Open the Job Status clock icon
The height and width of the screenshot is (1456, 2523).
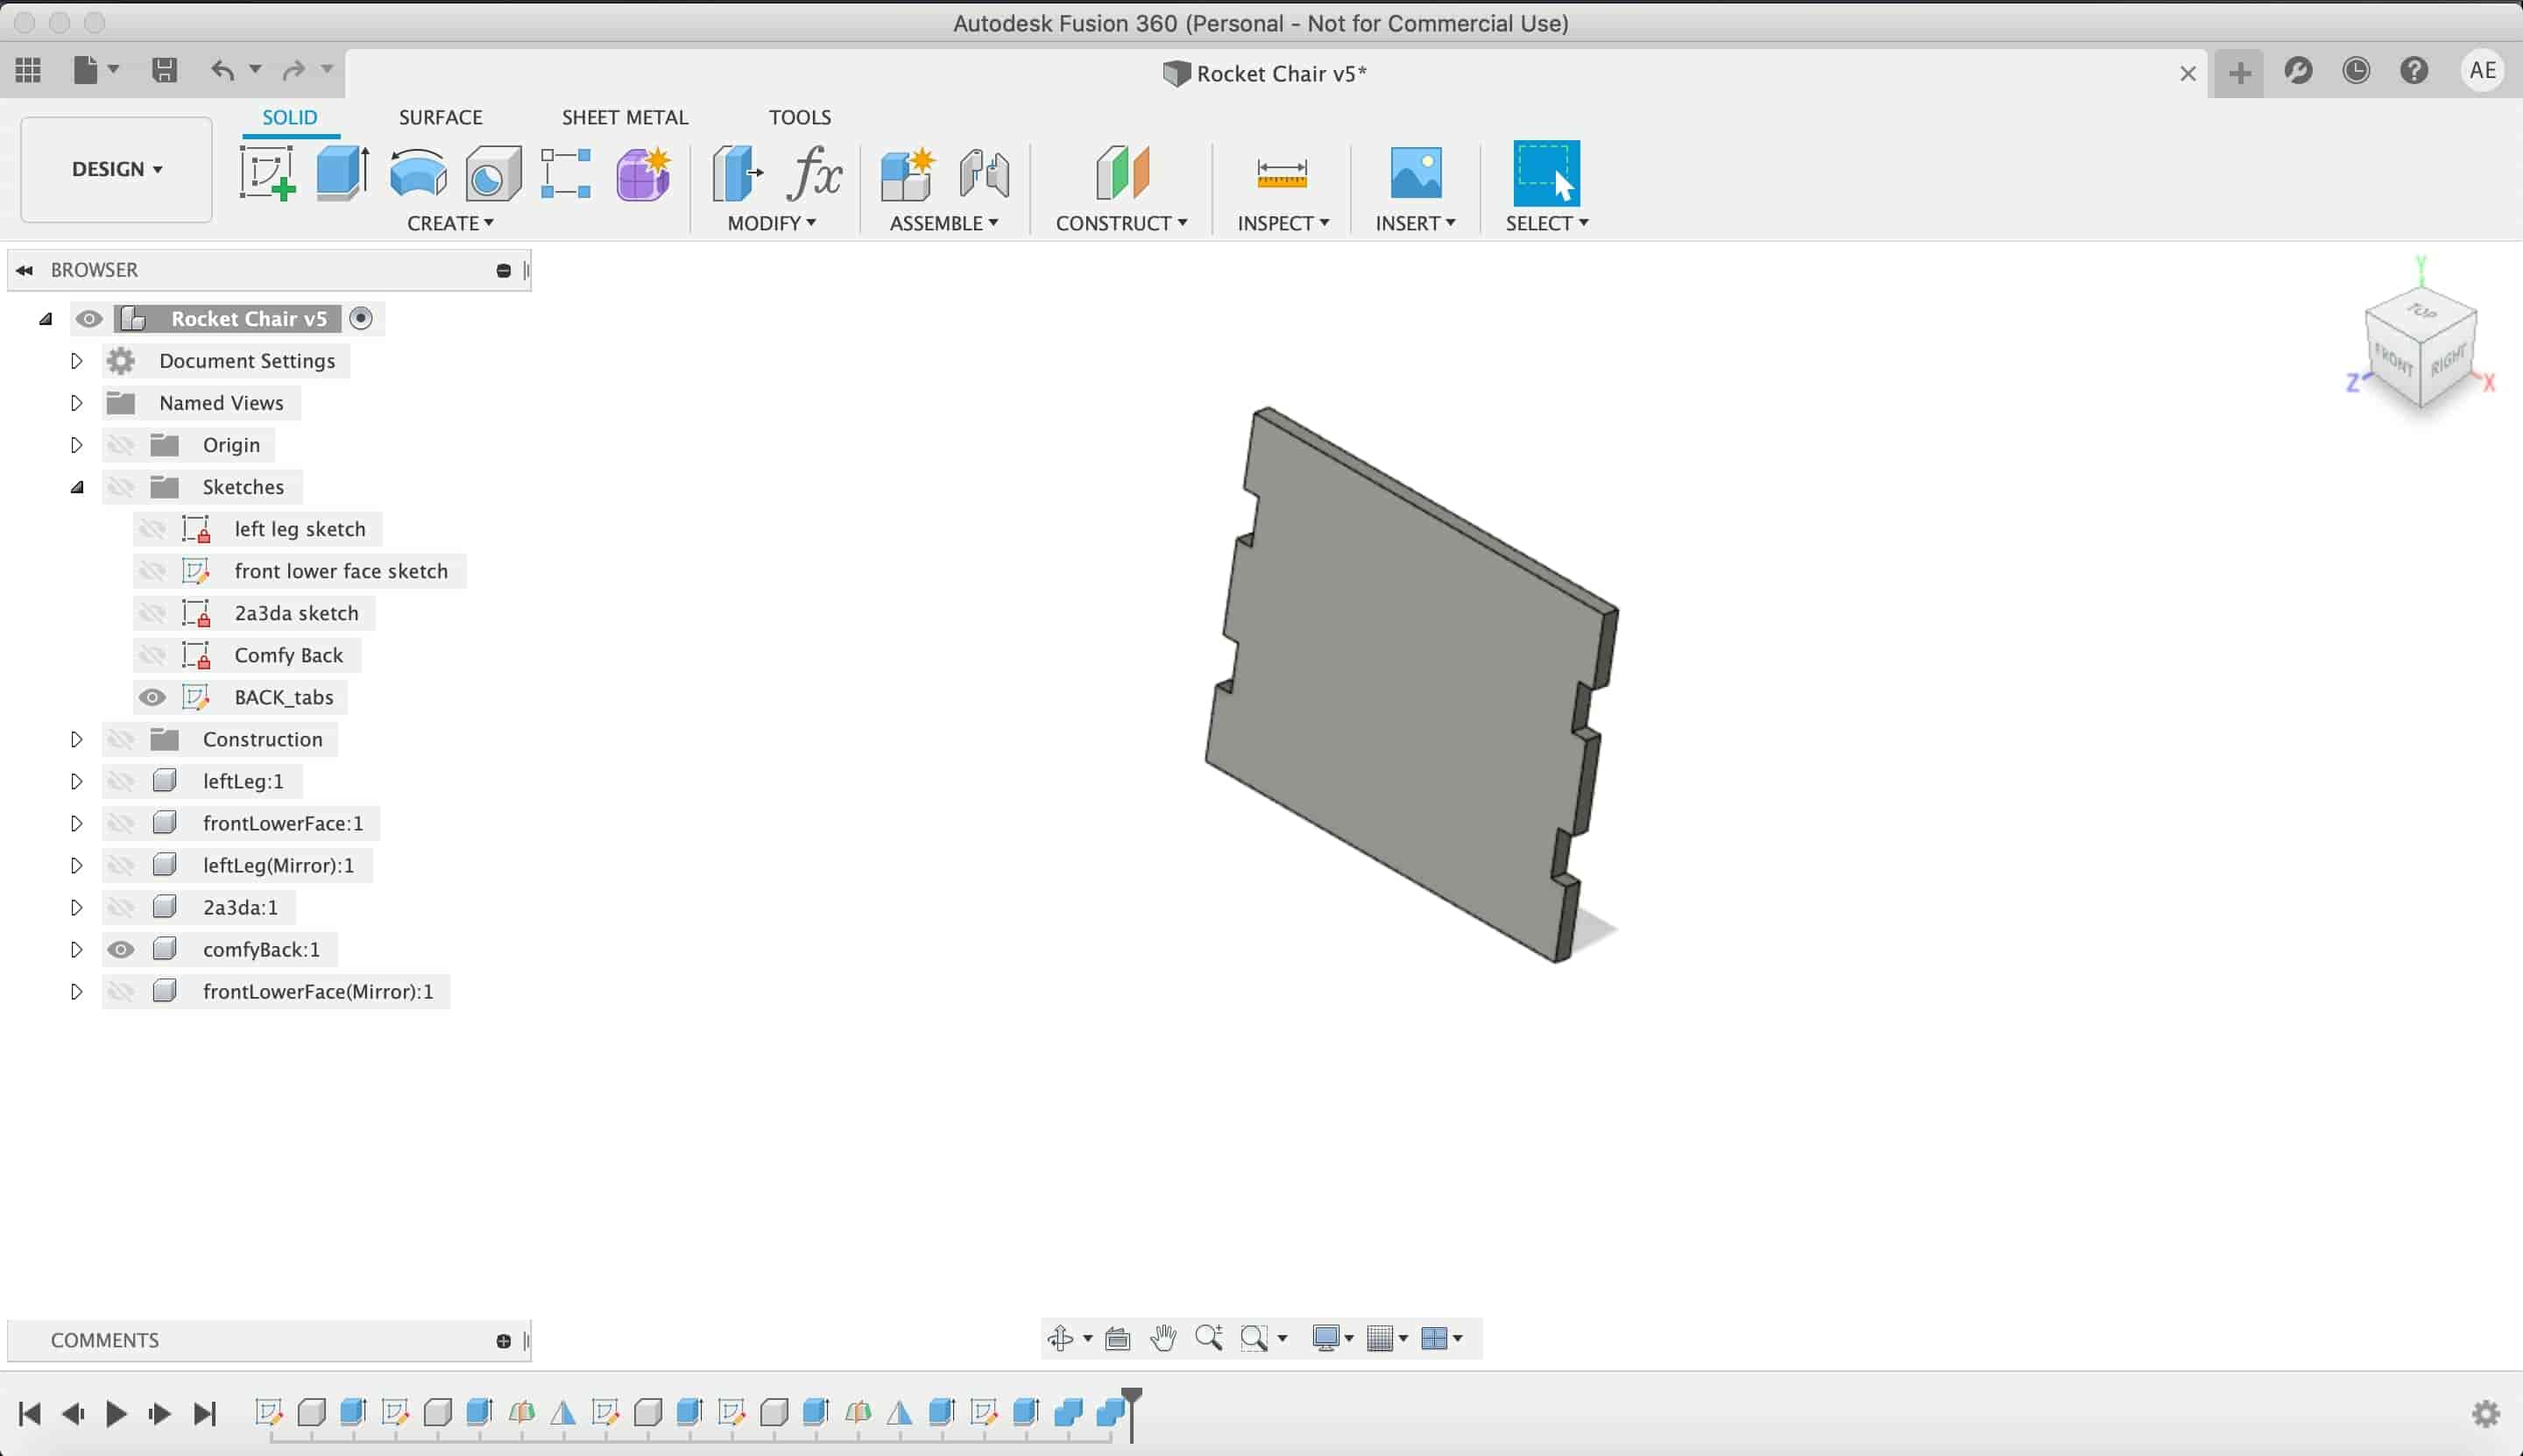tap(2356, 70)
